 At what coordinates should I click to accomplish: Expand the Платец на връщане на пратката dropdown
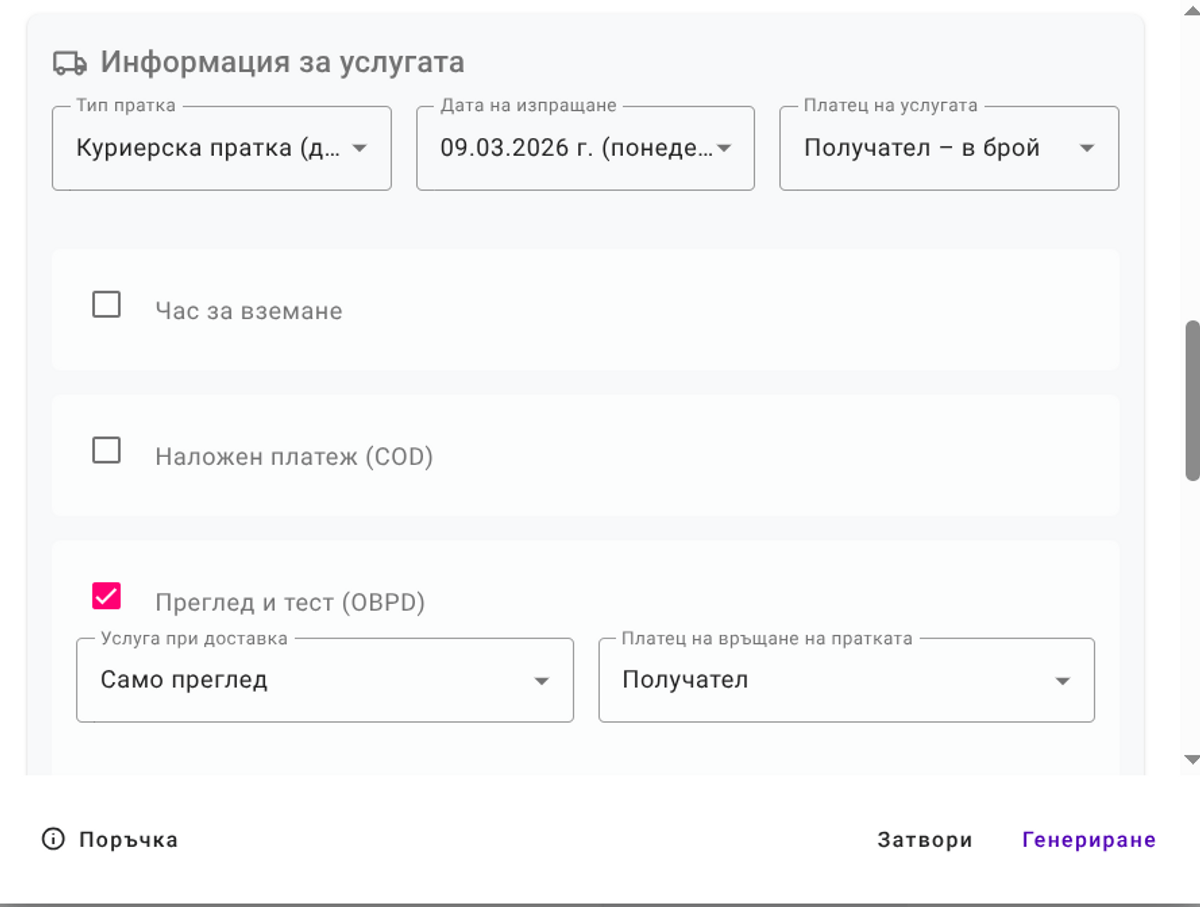tap(847, 680)
